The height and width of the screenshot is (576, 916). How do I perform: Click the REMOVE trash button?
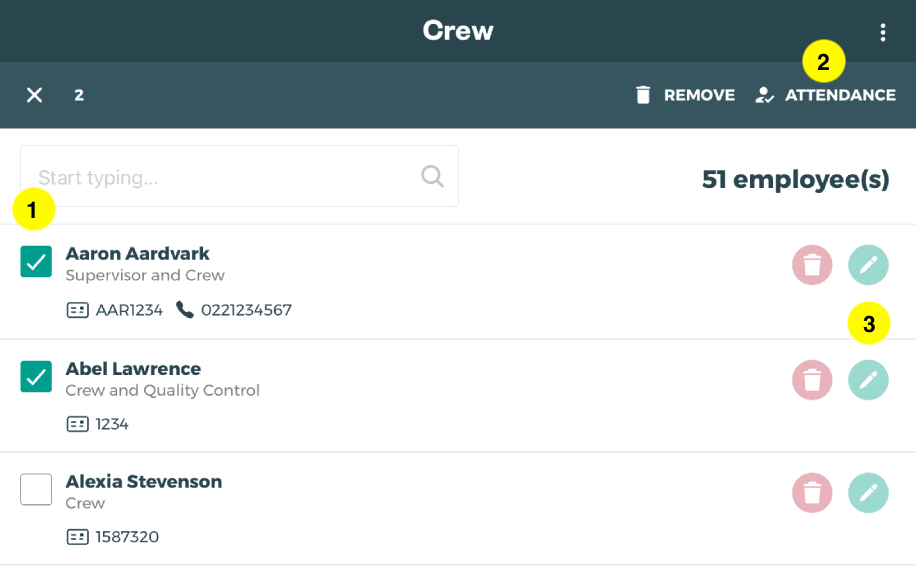[x=685, y=95]
